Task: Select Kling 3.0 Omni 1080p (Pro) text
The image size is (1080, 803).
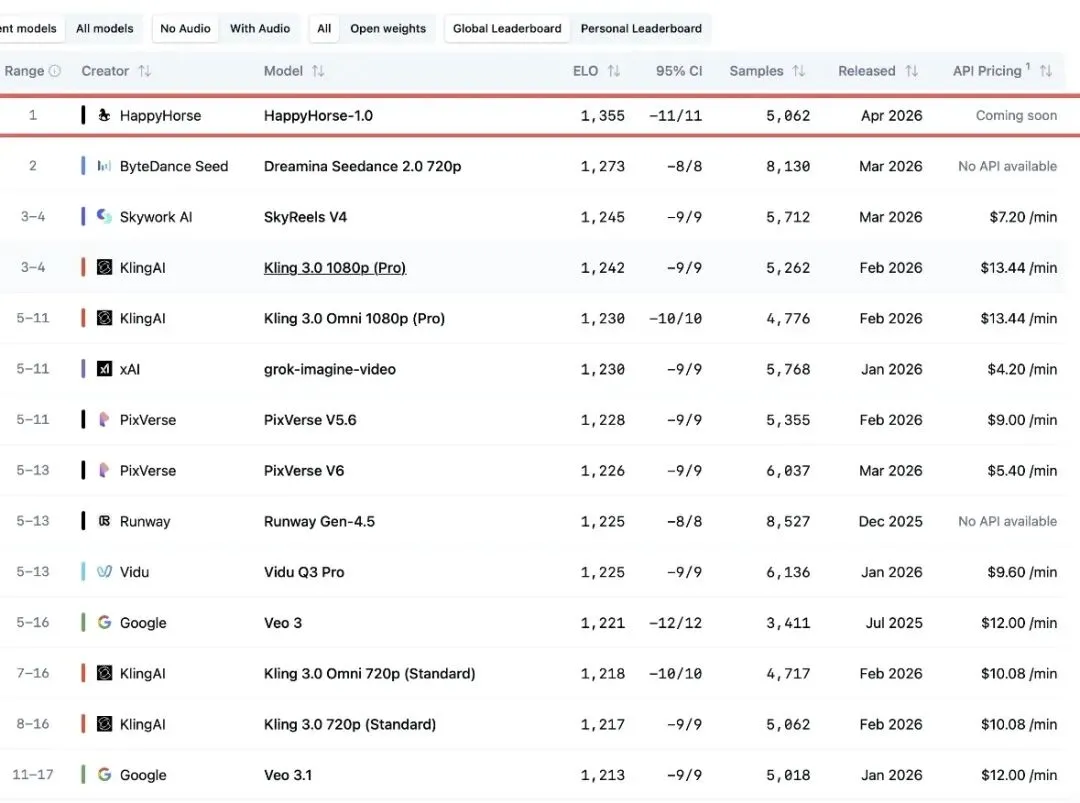Action: tap(354, 318)
